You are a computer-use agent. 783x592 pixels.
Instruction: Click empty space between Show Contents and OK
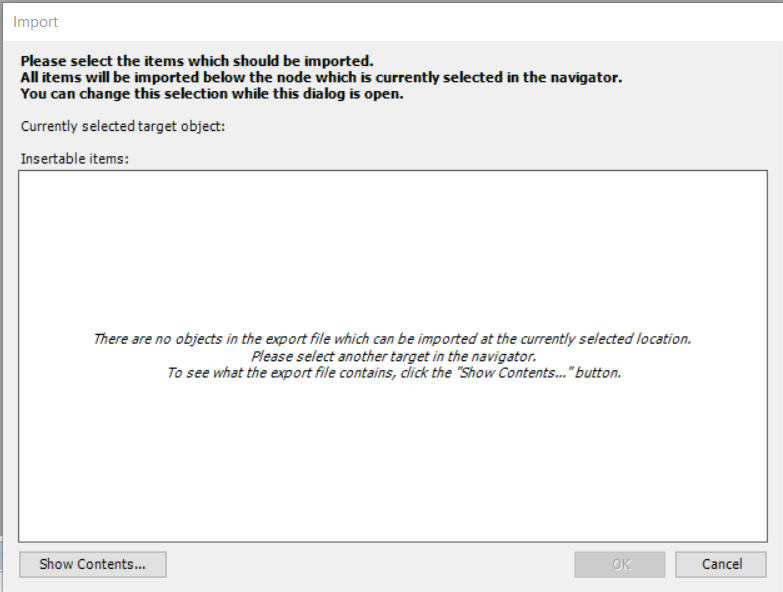(370, 564)
